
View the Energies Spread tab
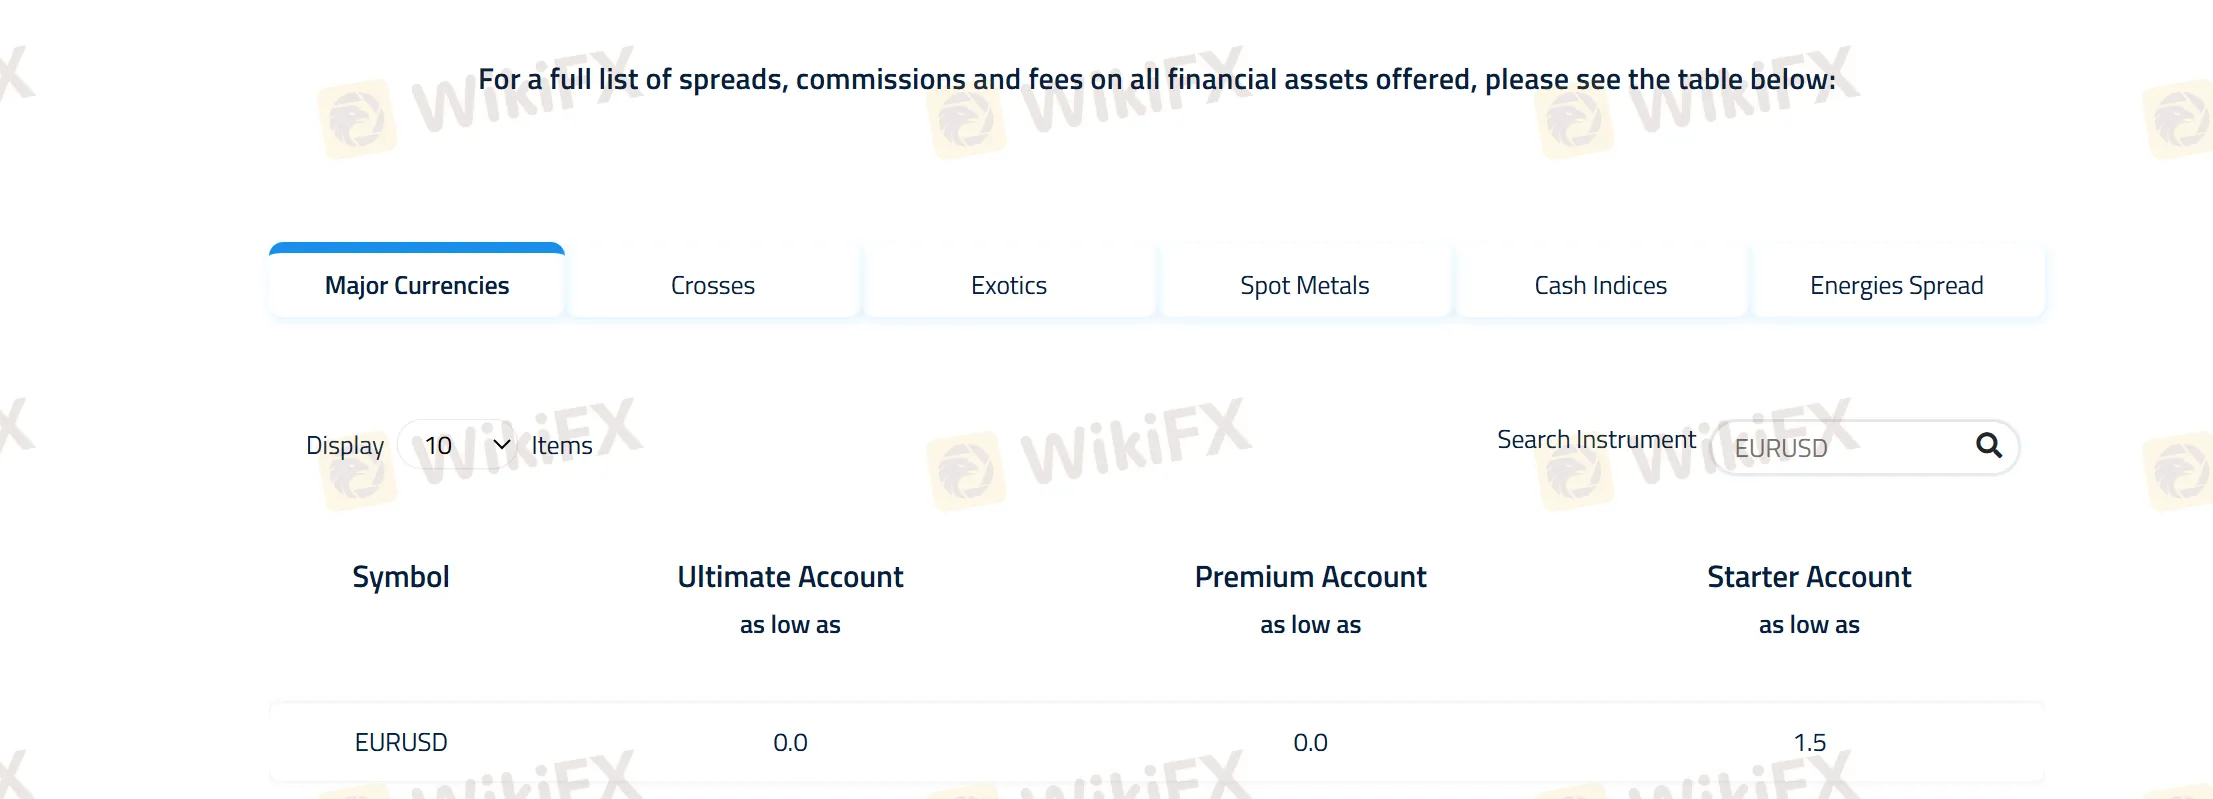(1896, 286)
